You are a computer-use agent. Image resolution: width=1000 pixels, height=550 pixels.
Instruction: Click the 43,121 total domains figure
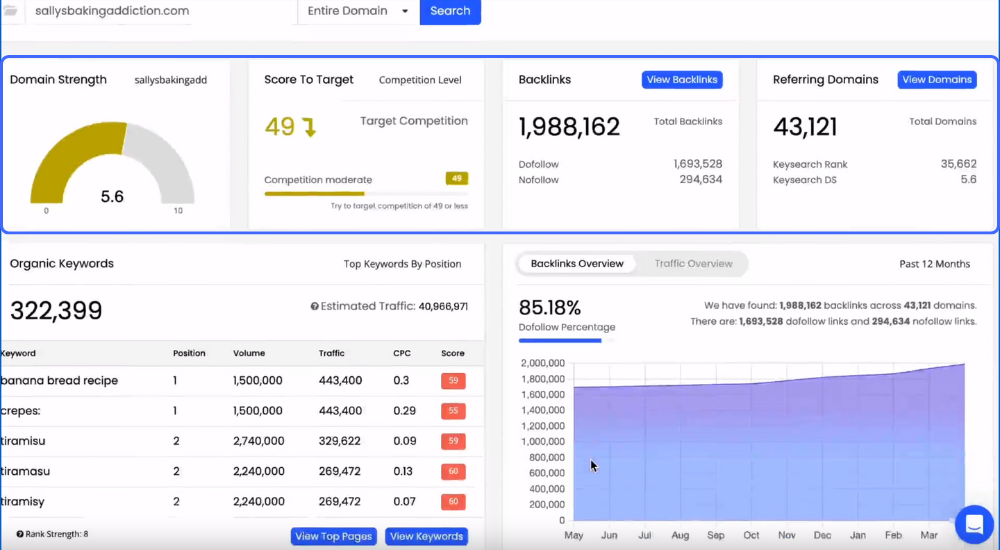(x=805, y=127)
